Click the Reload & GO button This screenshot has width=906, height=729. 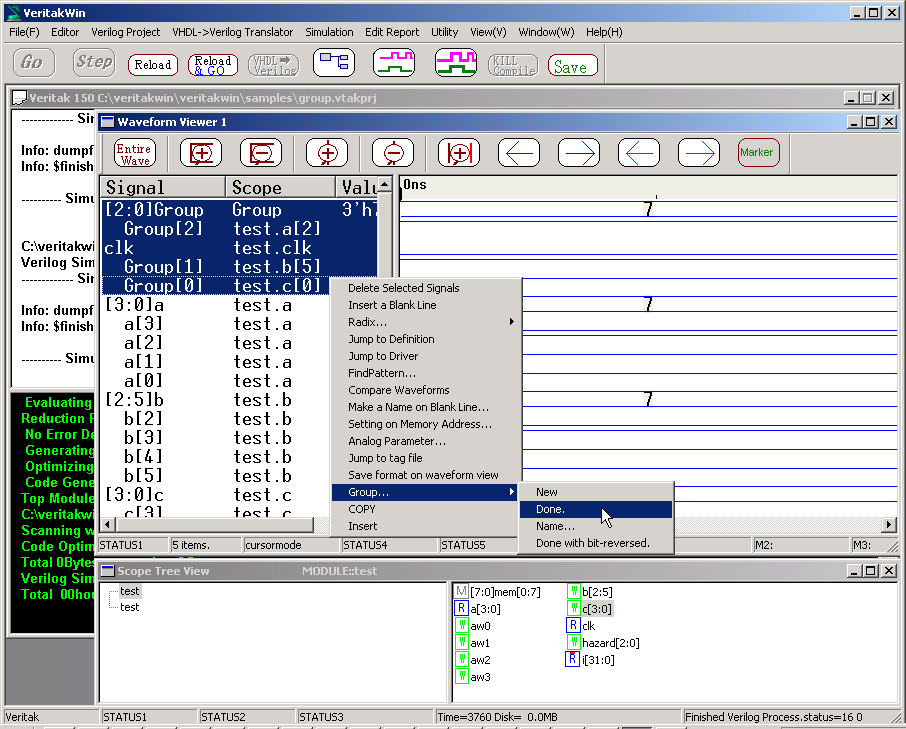coord(213,65)
